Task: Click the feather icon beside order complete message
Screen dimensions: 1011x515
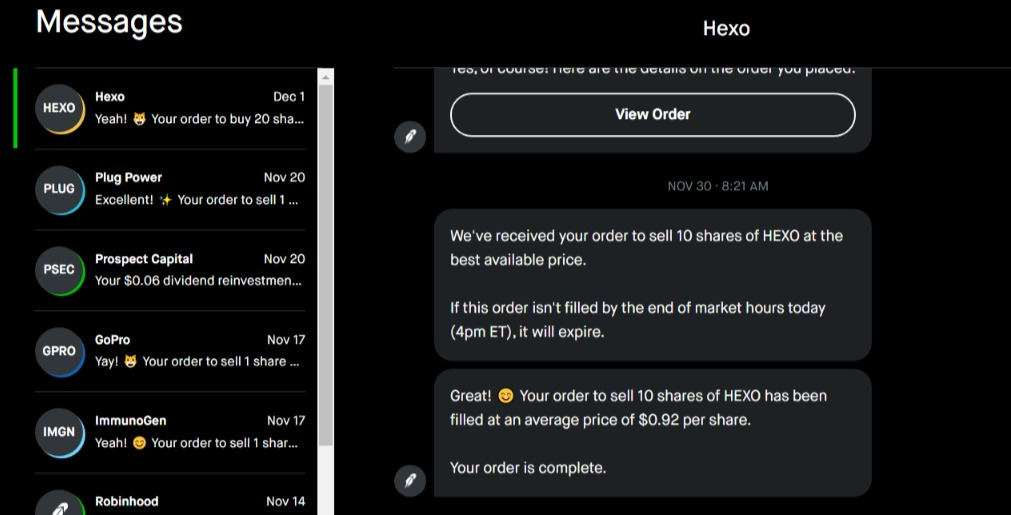Action: point(410,480)
